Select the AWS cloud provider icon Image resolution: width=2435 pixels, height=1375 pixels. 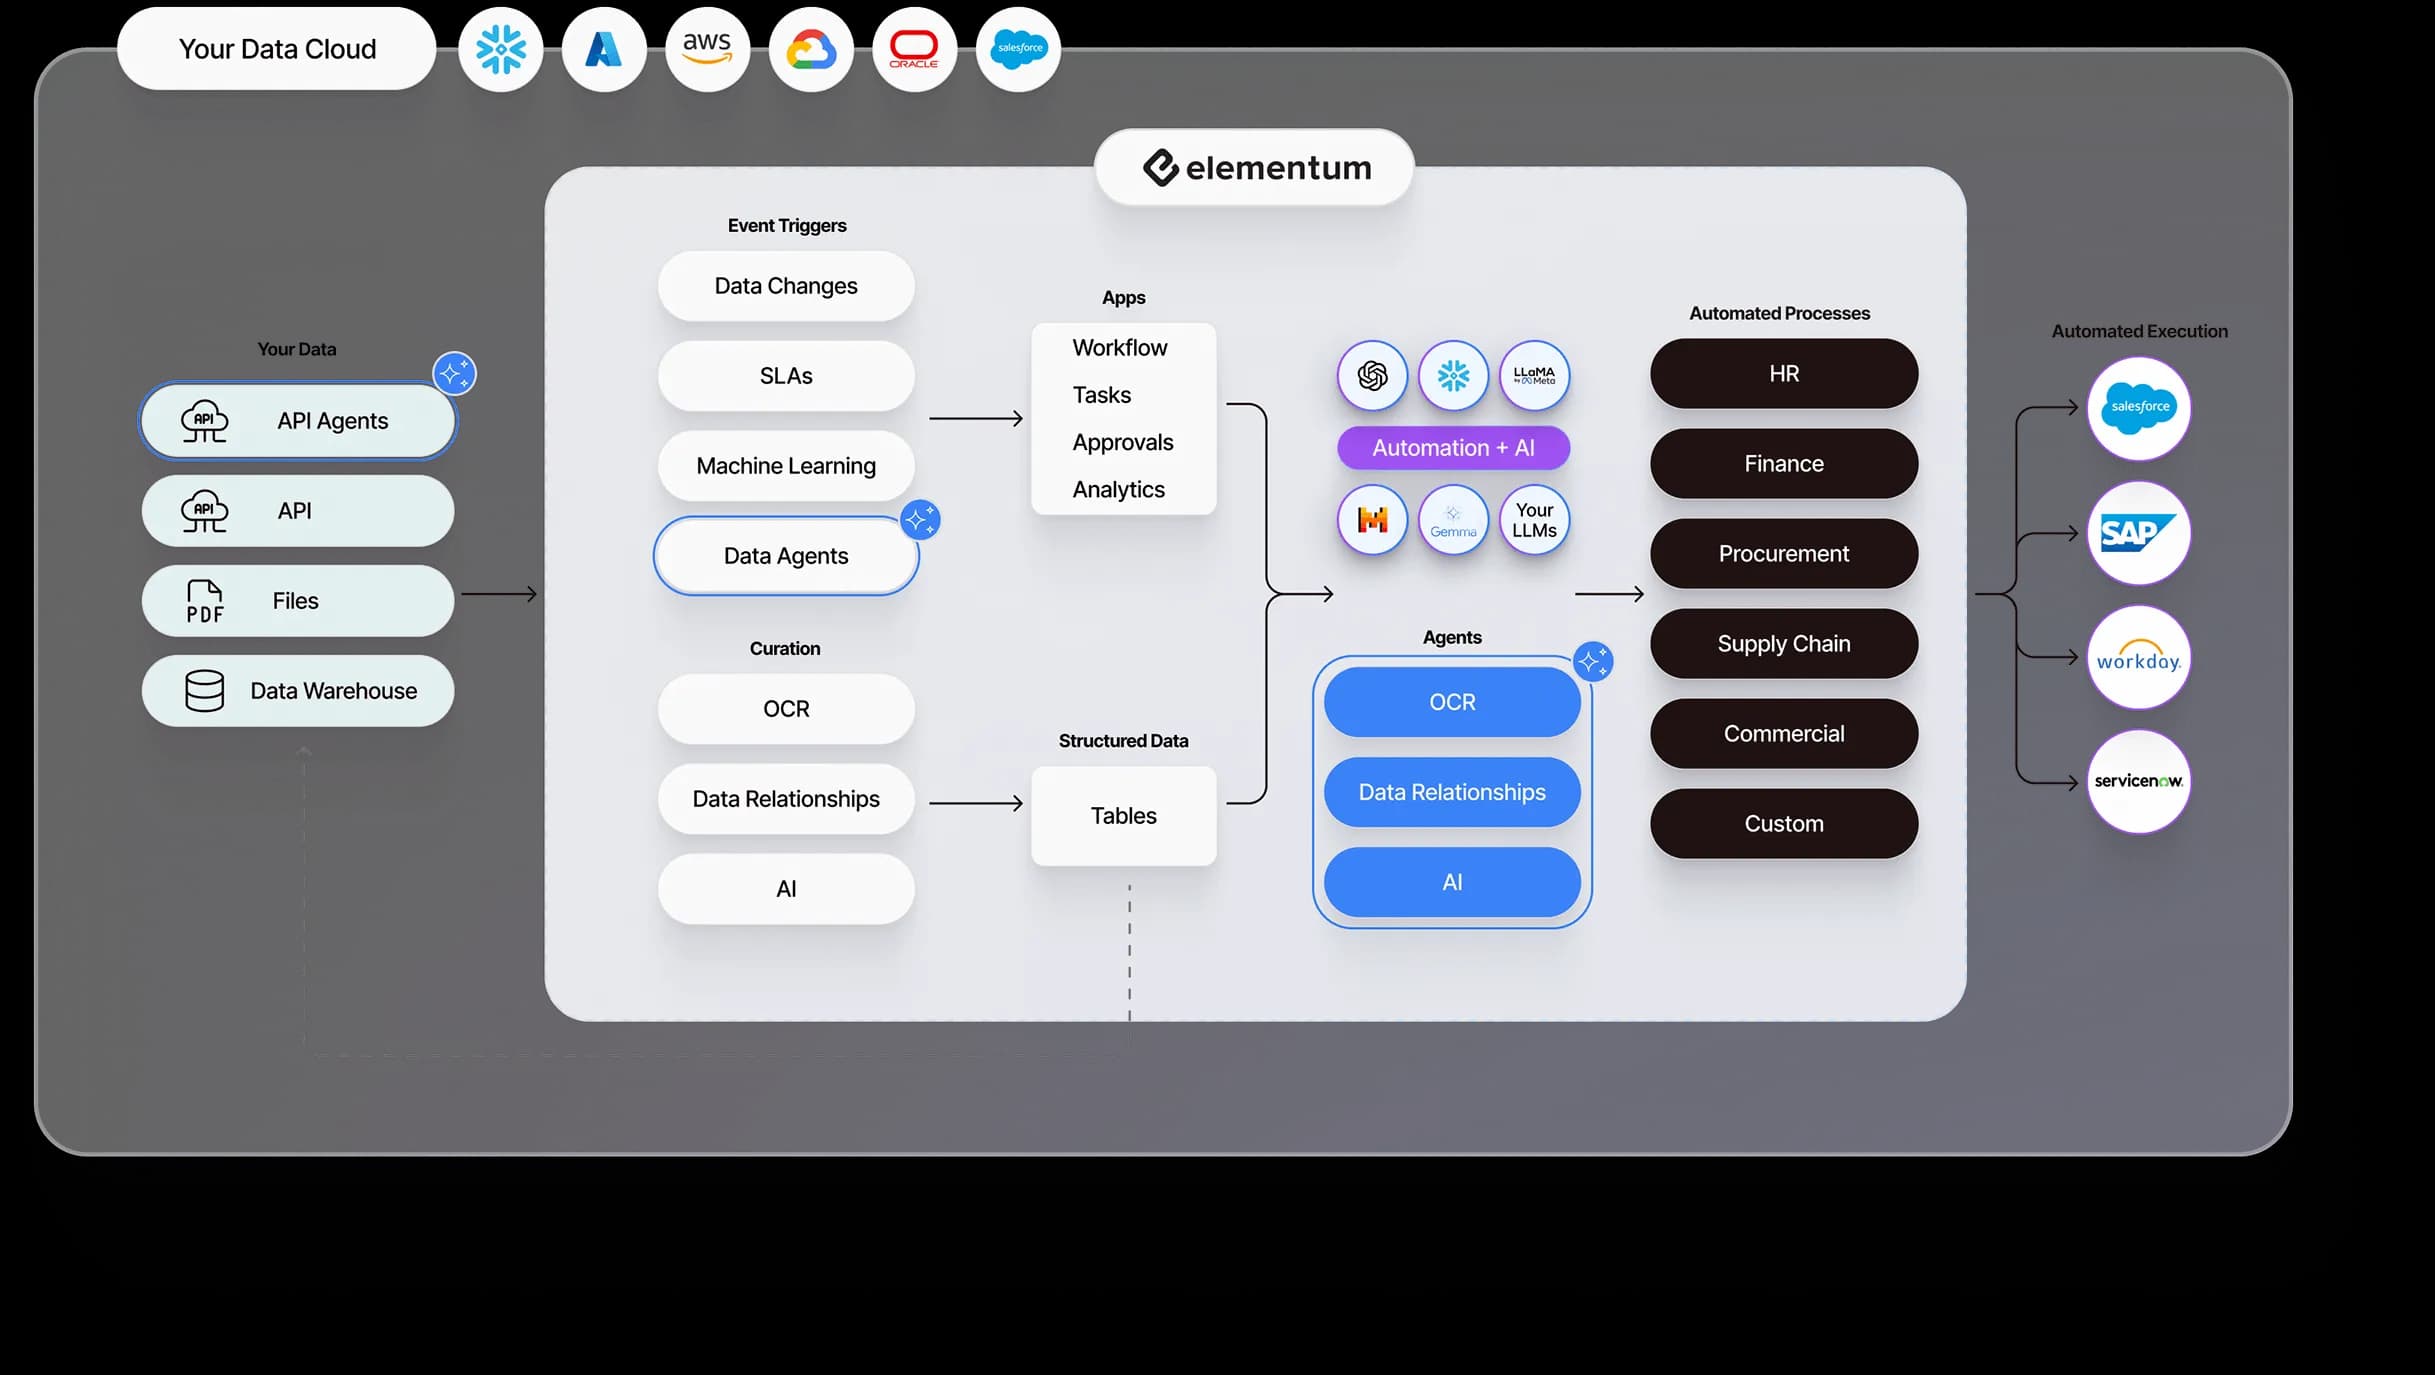coord(707,48)
